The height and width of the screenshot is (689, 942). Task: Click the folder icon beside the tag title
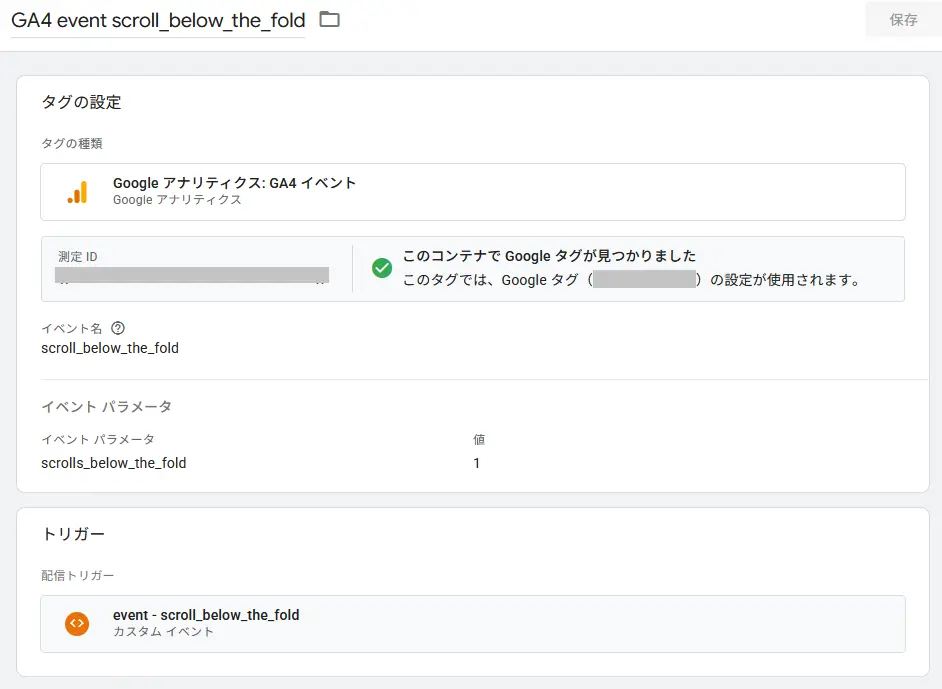[x=328, y=18]
